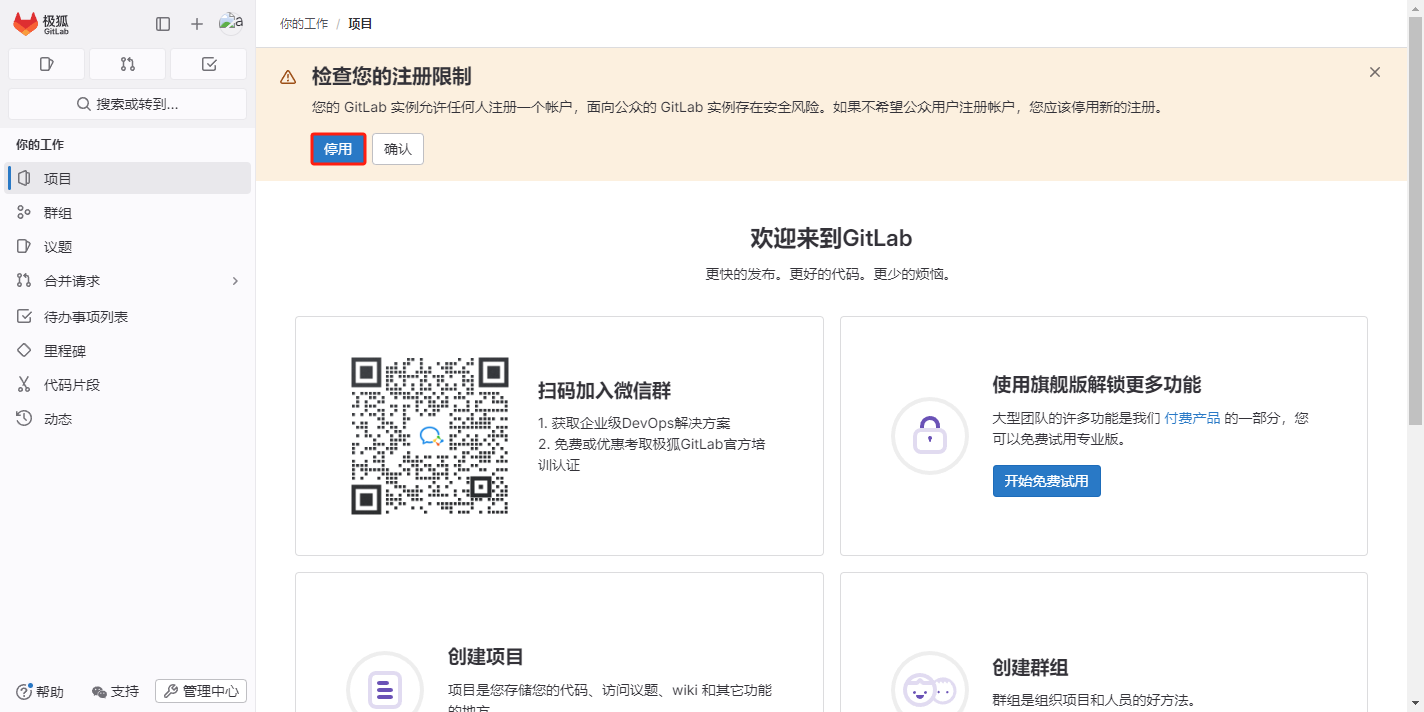Click the 停用 button in the warning banner
This screenshot has width=1424, height=712.
pos(338,148)
